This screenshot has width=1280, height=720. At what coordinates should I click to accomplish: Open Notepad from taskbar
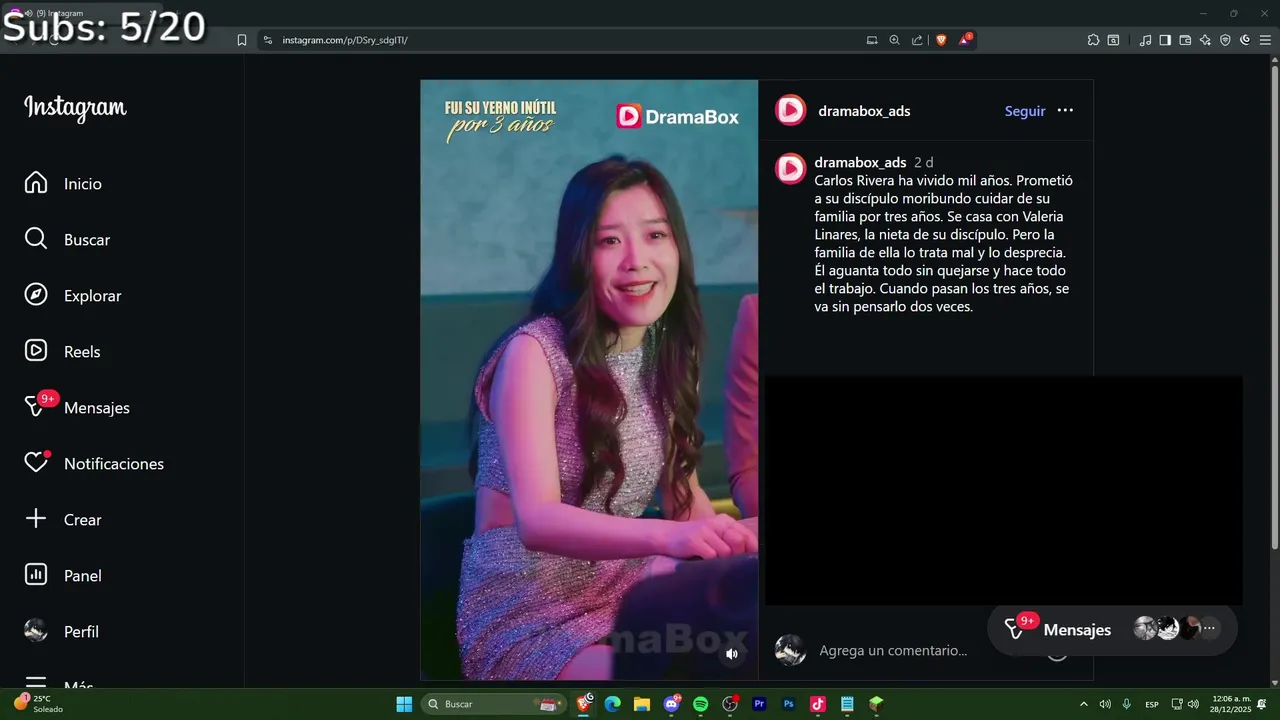[x=847, y=704]
